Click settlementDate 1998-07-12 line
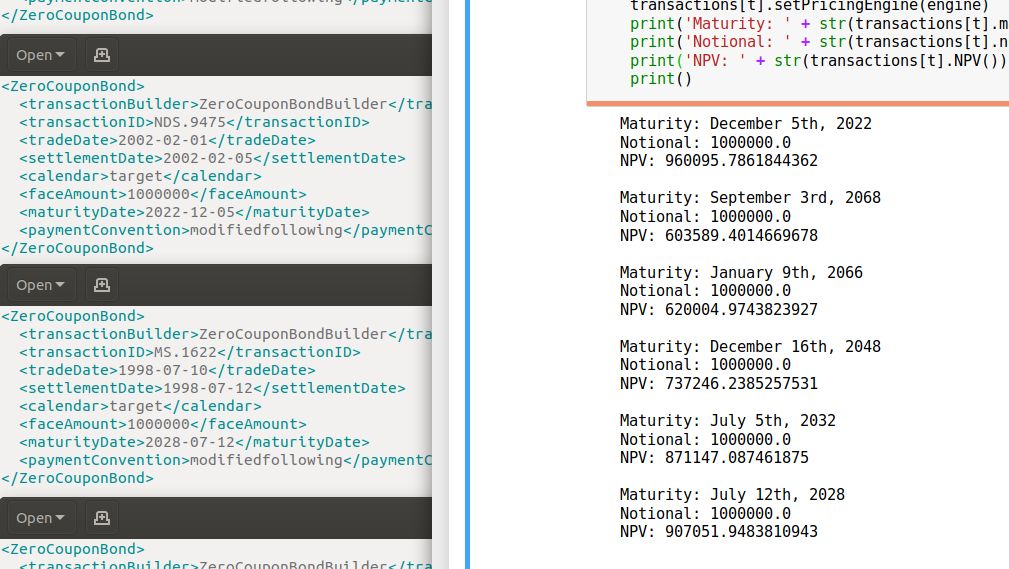 pyautogui.click(x=212, y=388)
